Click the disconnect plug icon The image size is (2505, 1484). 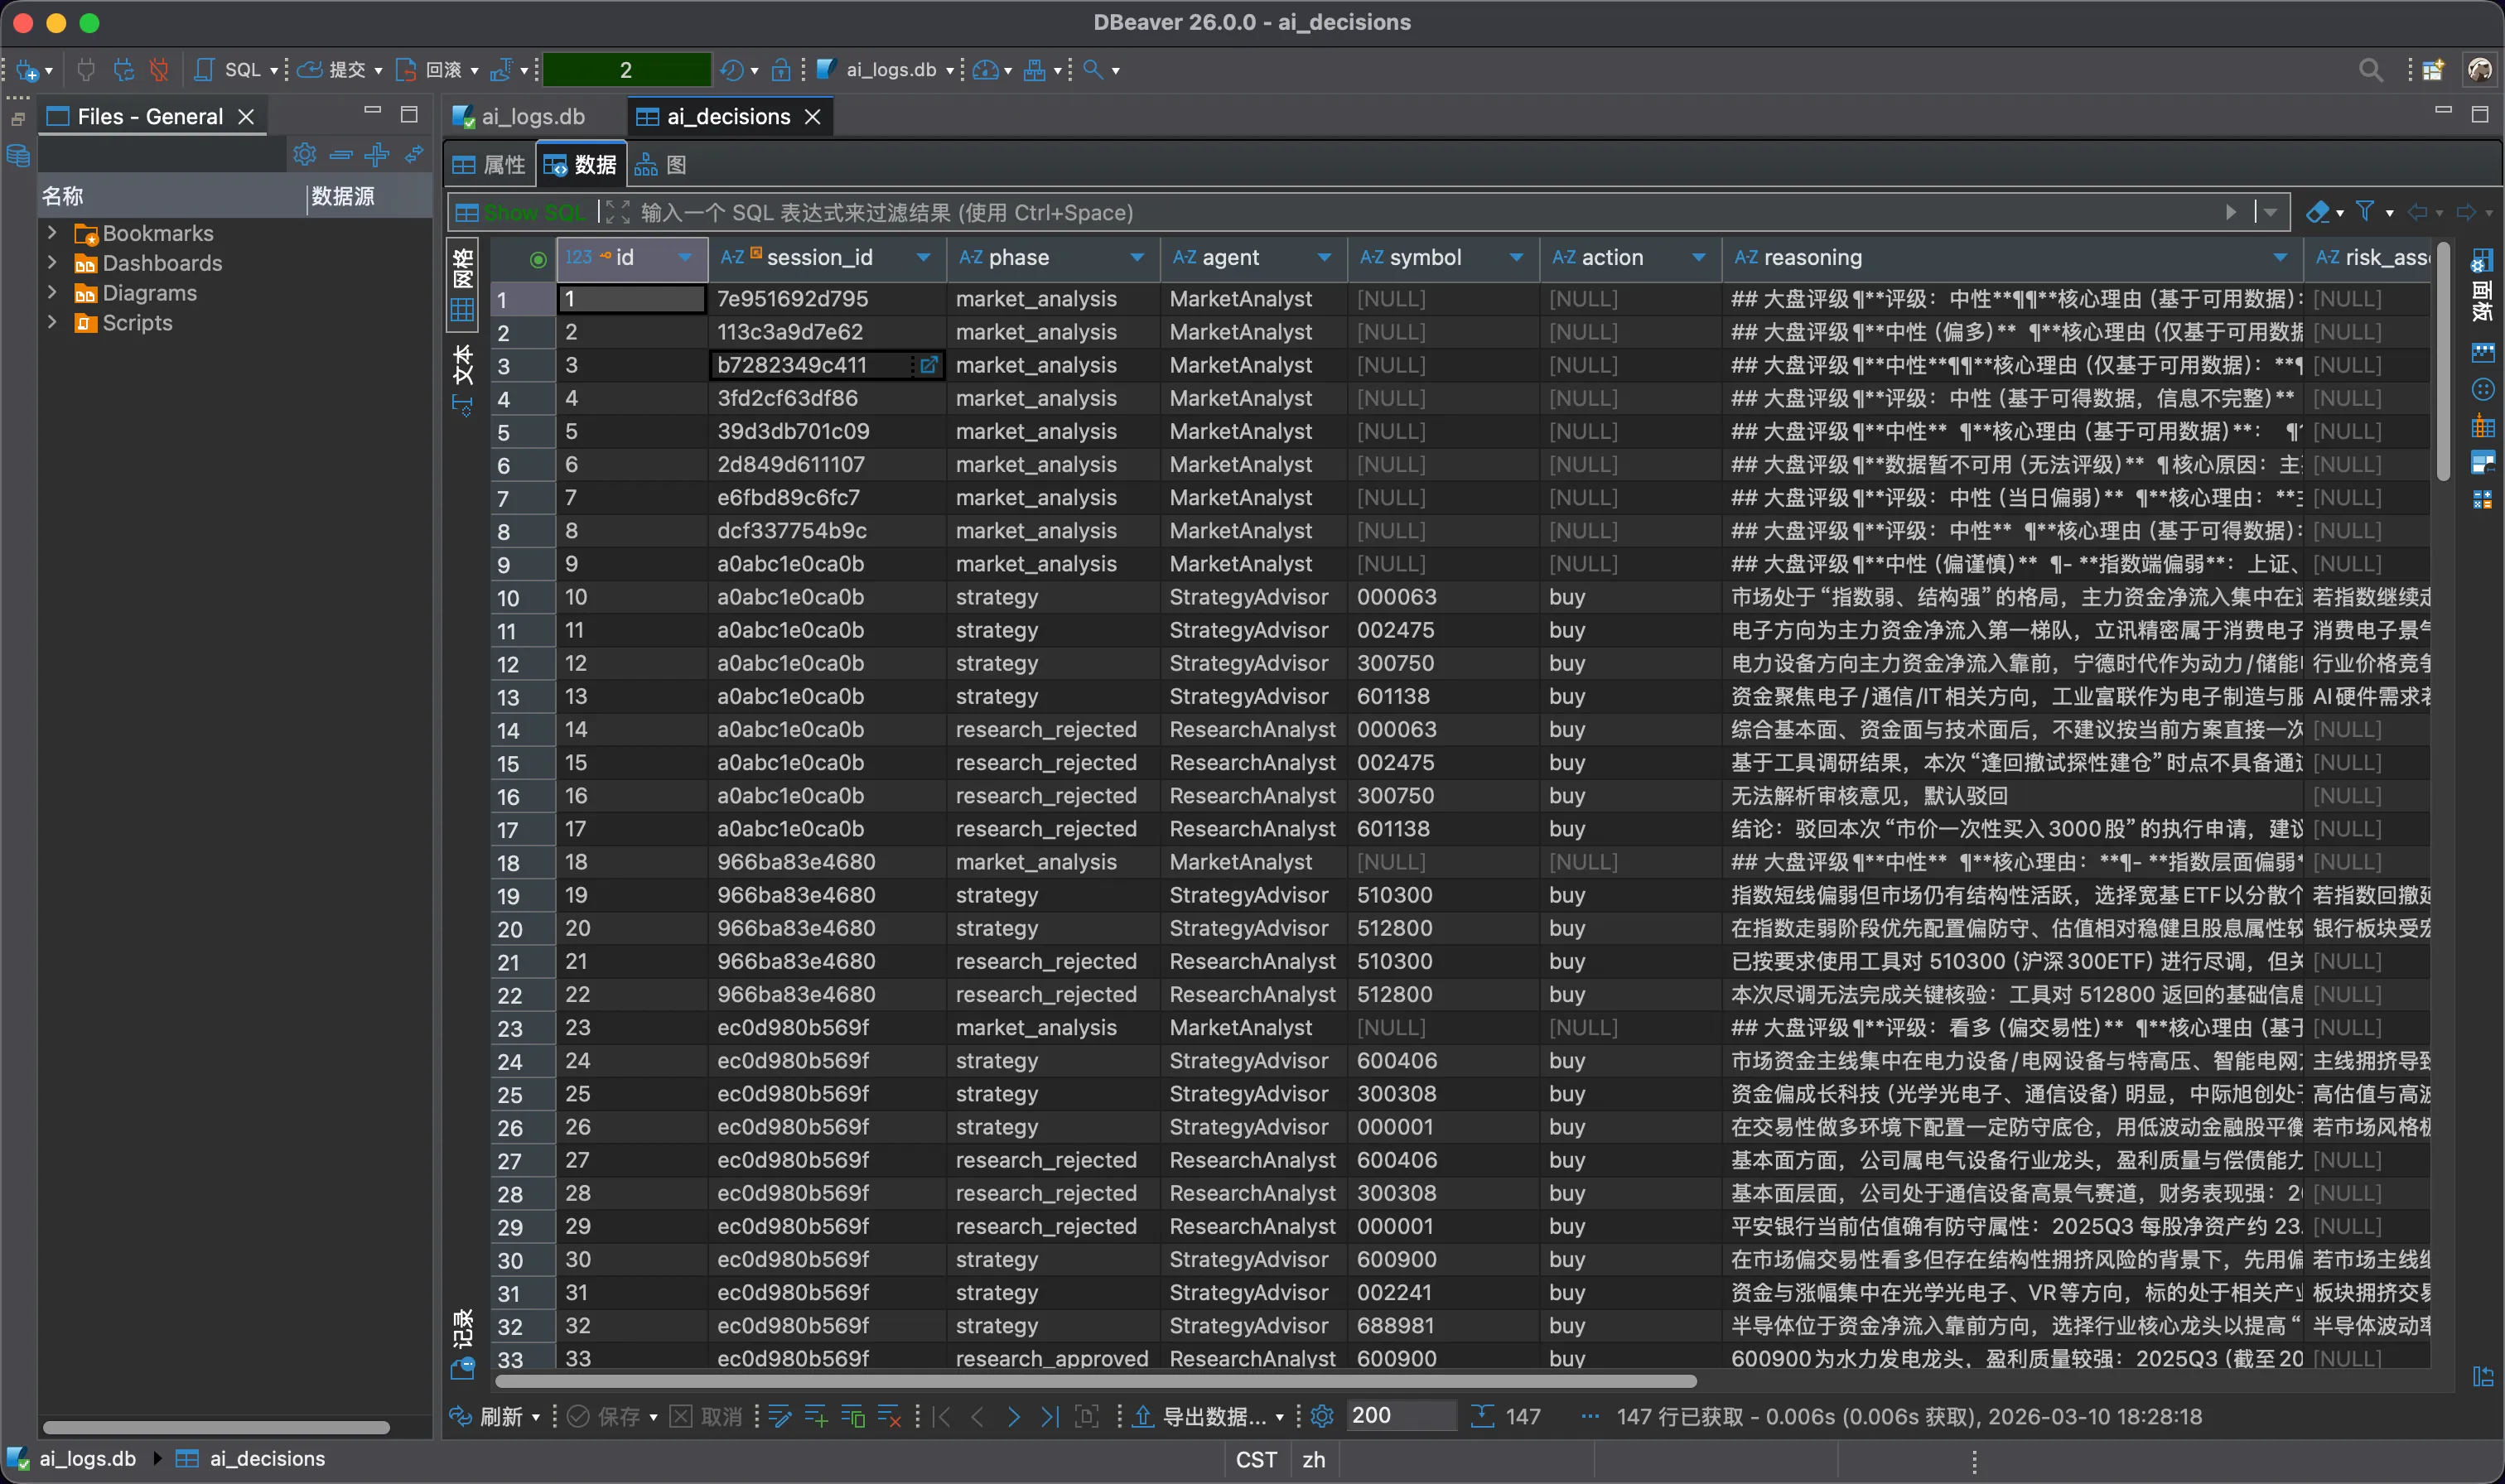[x=158, y=70]
